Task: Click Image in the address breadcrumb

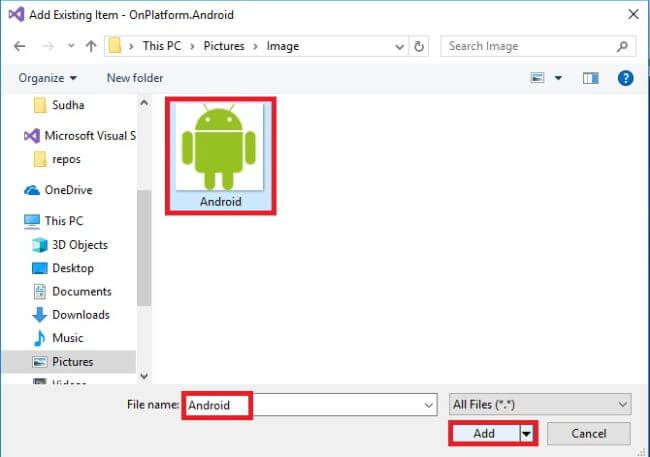Action: click(x=283, y=46)
